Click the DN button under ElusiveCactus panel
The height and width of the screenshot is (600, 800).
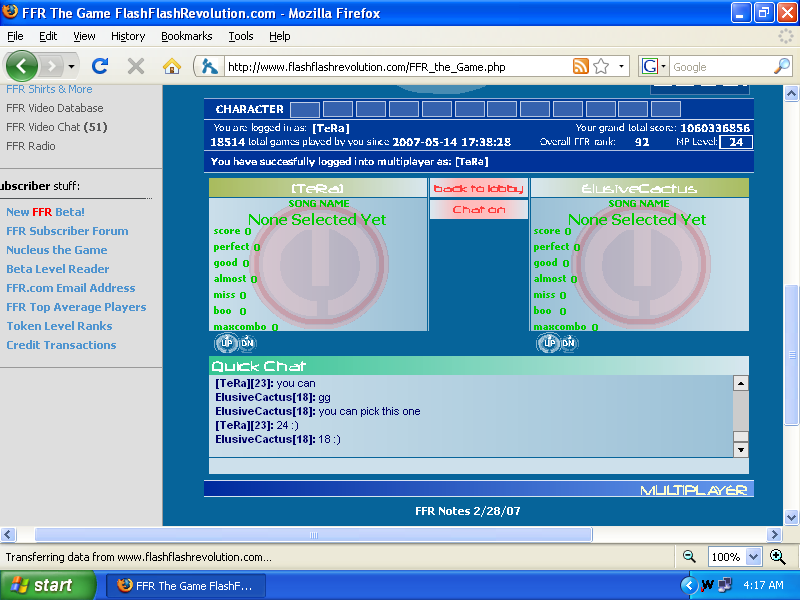[568, 343]
